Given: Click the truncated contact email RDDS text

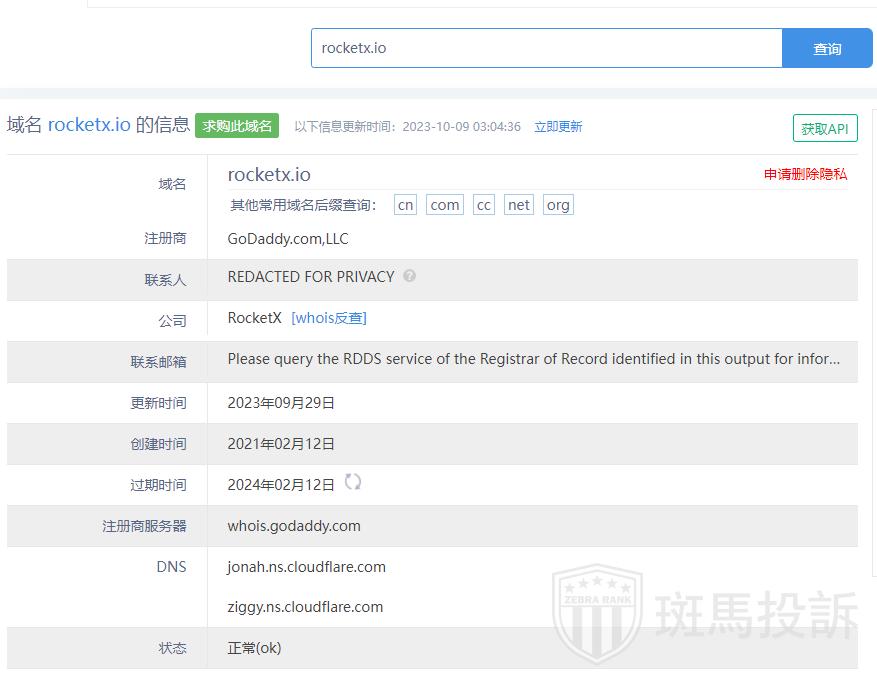Looking at the screenshot, I should click(533, 359).
